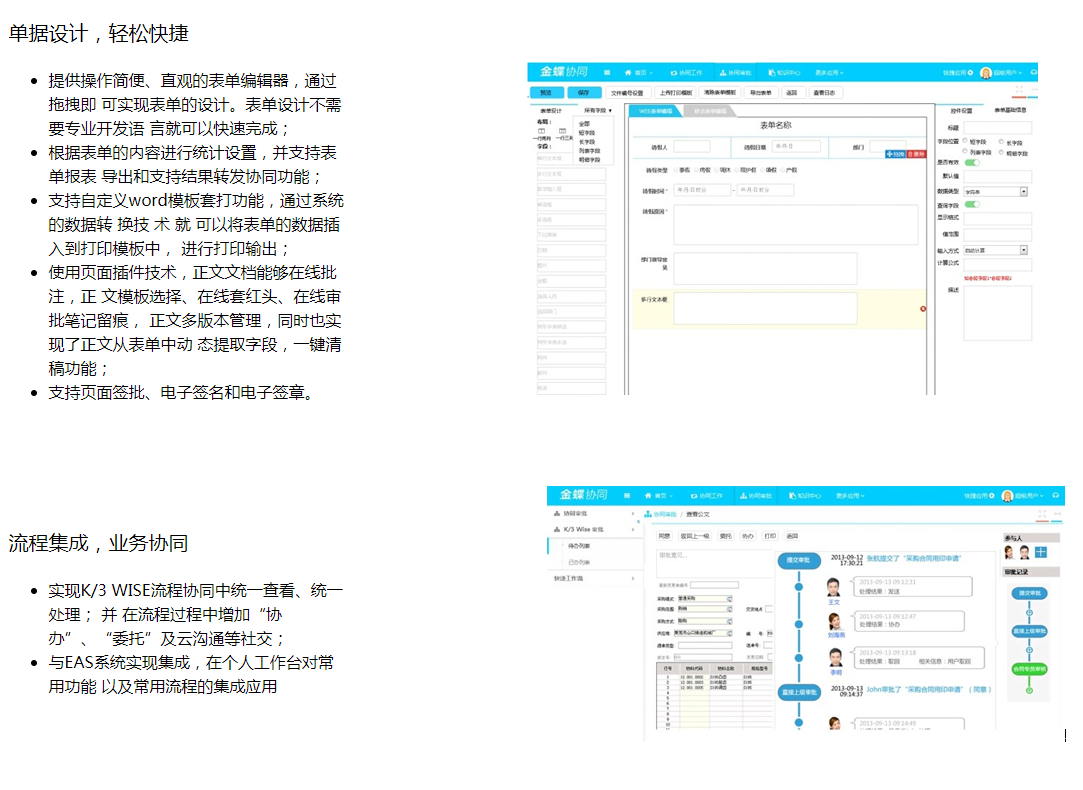Viewport: 1083px width, 790px height.
Task: Click the blue plus icon to add participant
Action: [1041, 552]
